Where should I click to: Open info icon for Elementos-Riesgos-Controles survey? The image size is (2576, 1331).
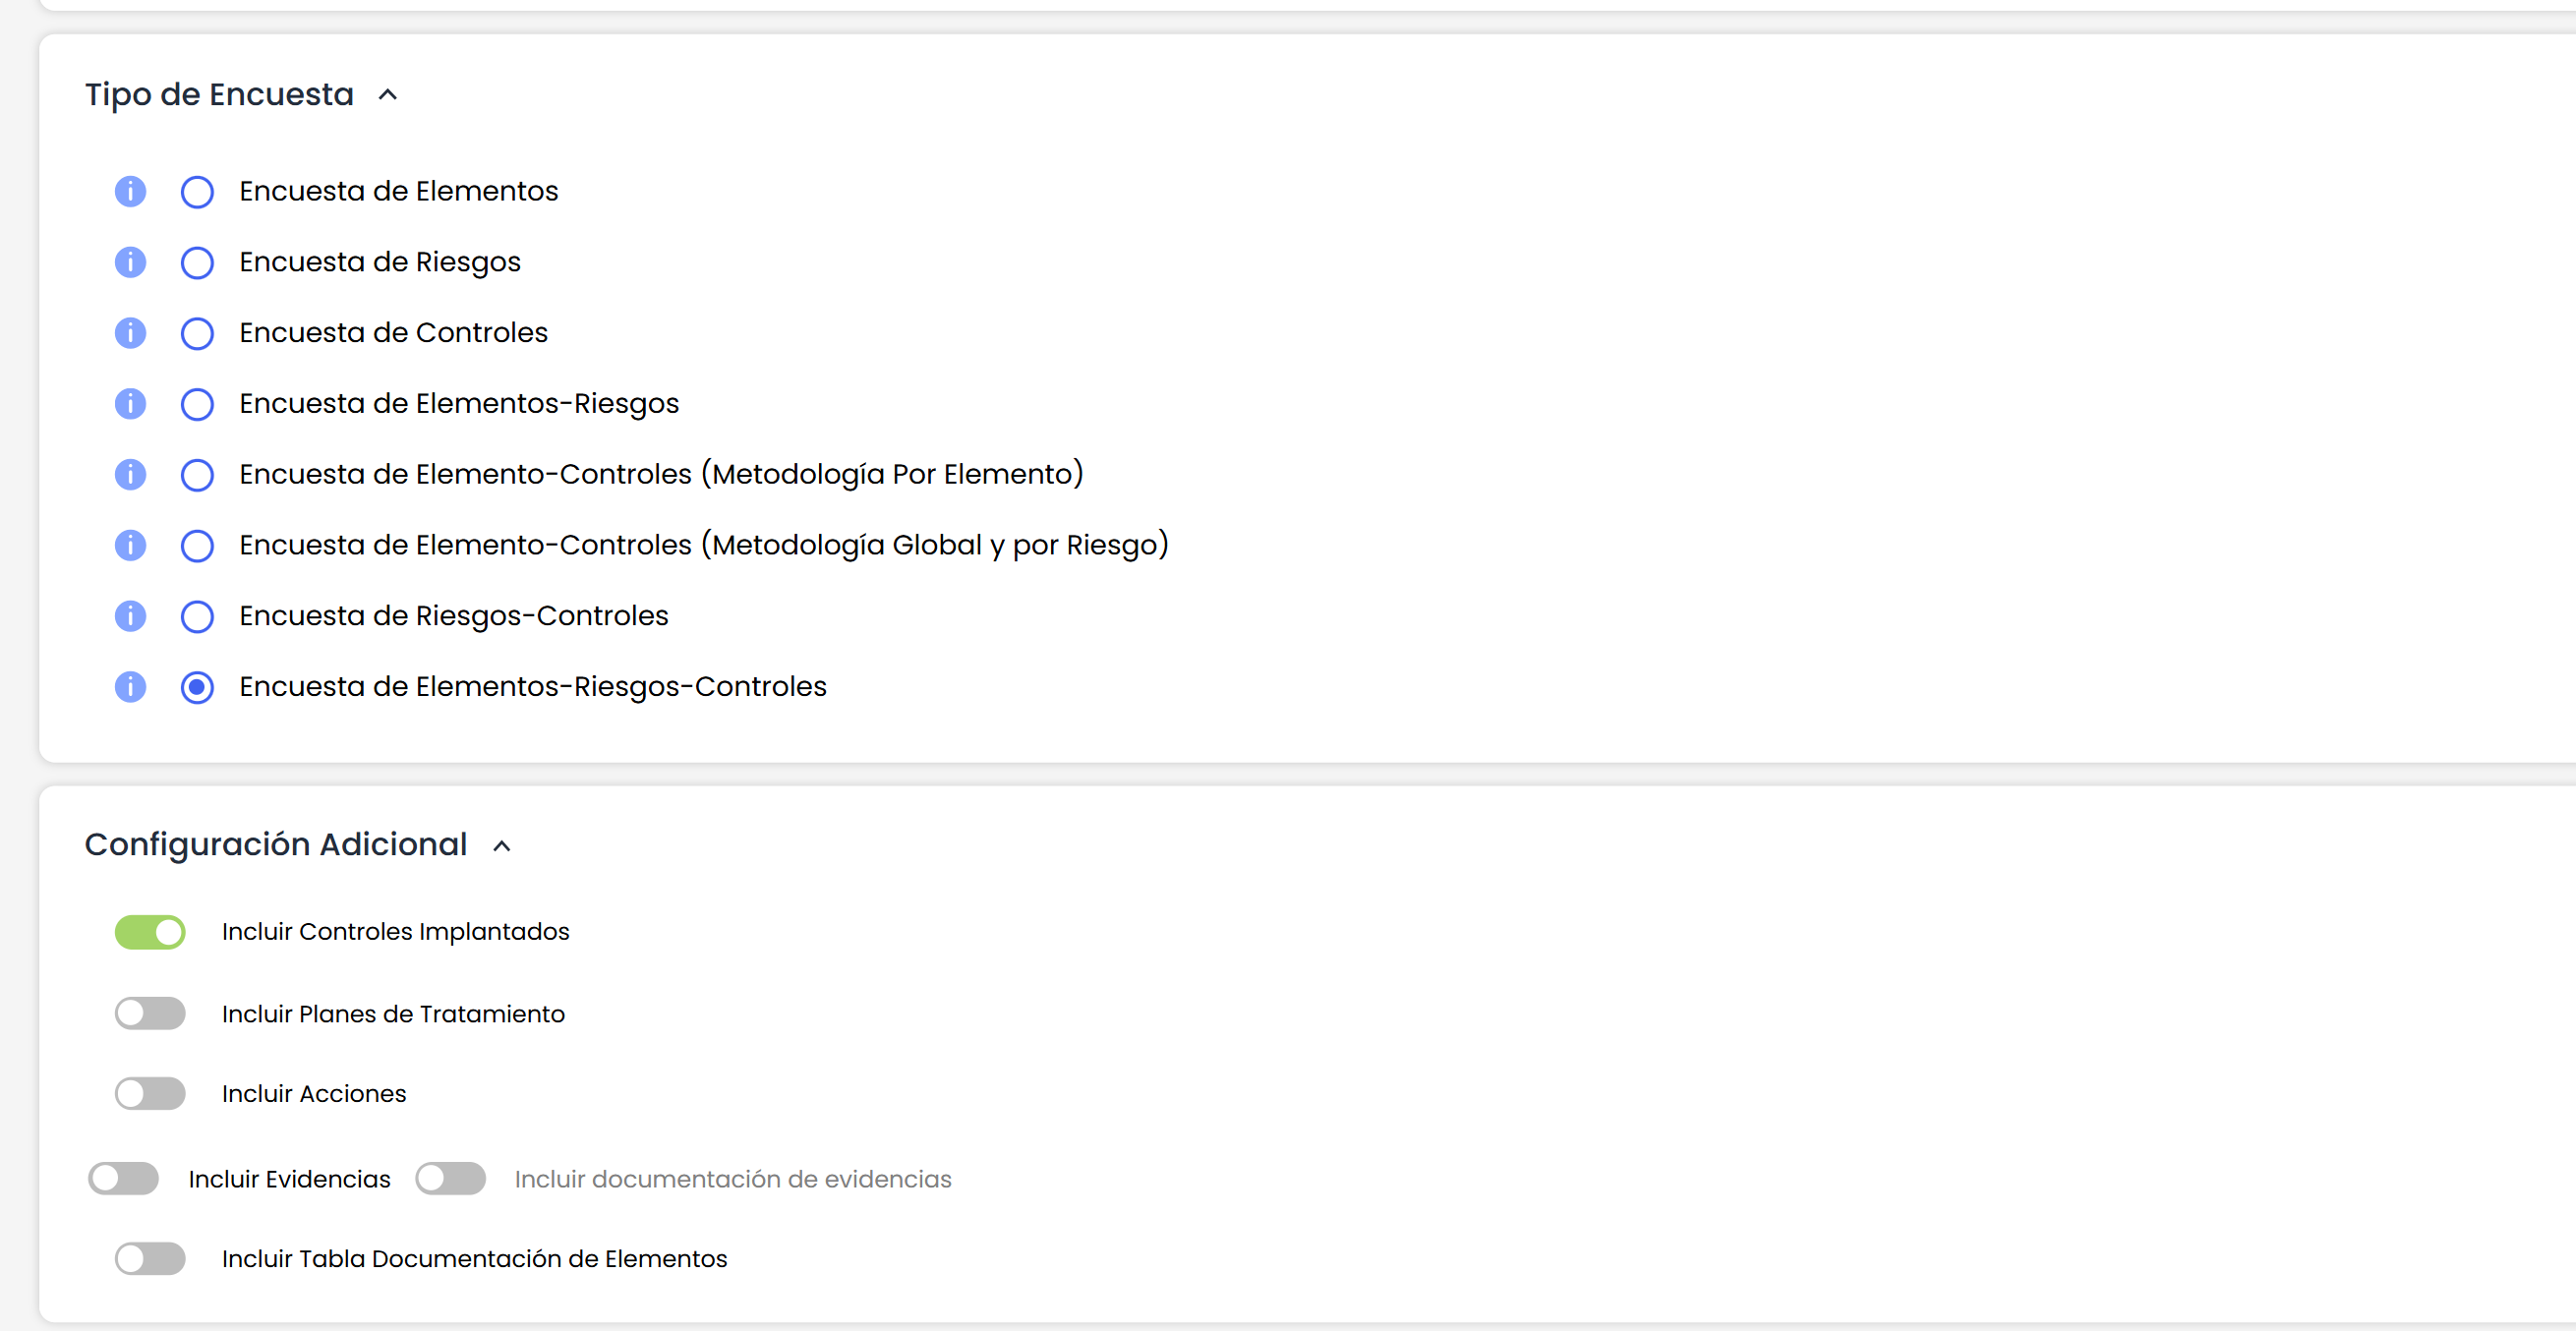point(130,687)
